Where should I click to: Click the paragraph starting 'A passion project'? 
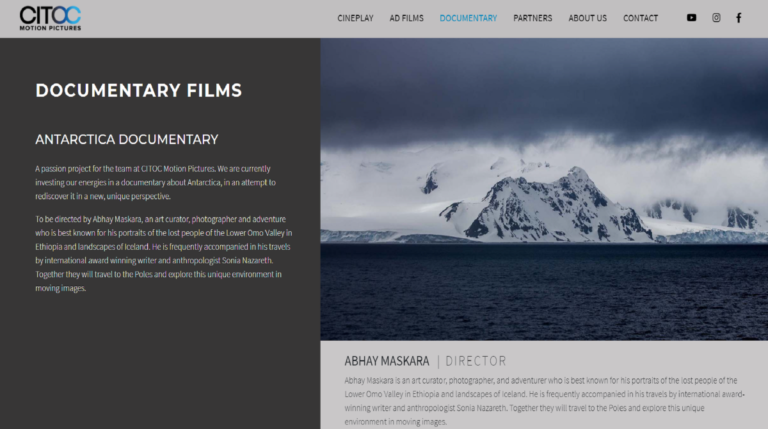(x=155, y=182)
